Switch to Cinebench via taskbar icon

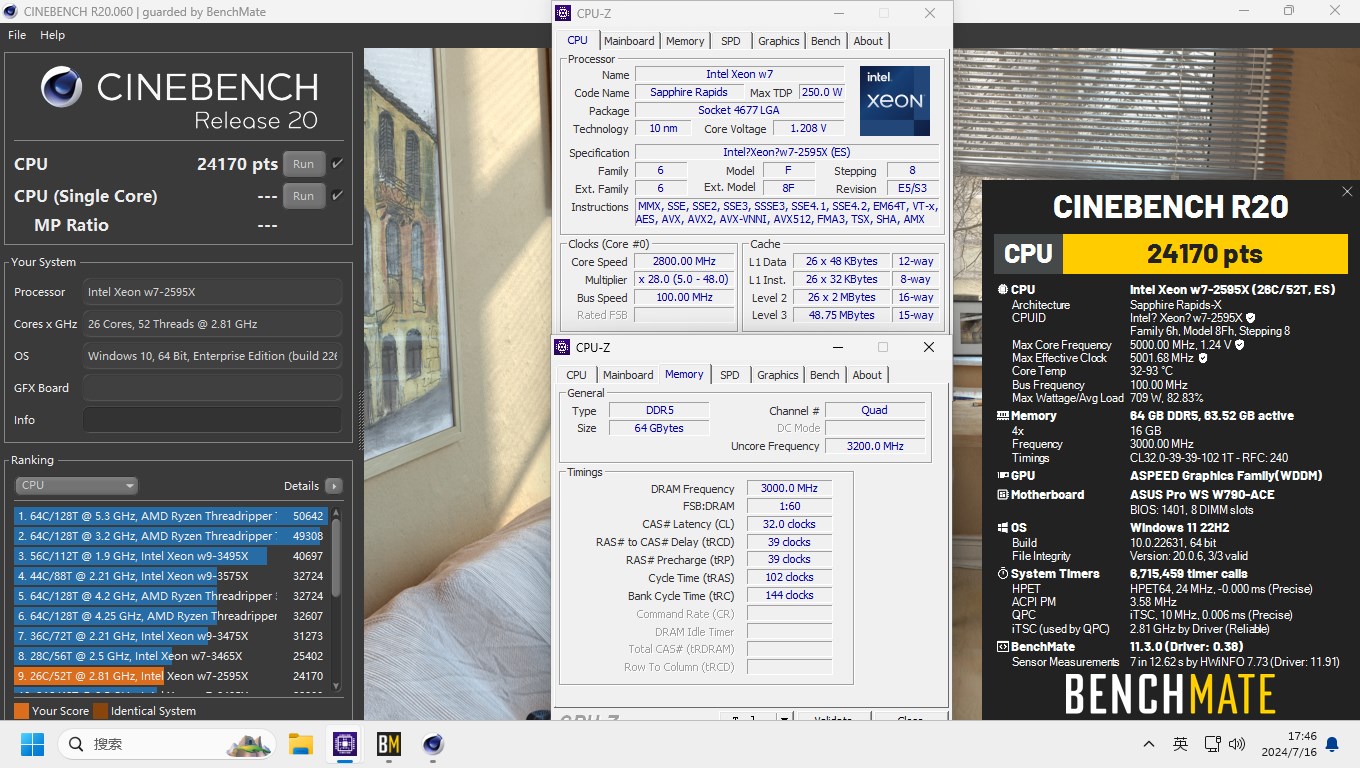433,744
